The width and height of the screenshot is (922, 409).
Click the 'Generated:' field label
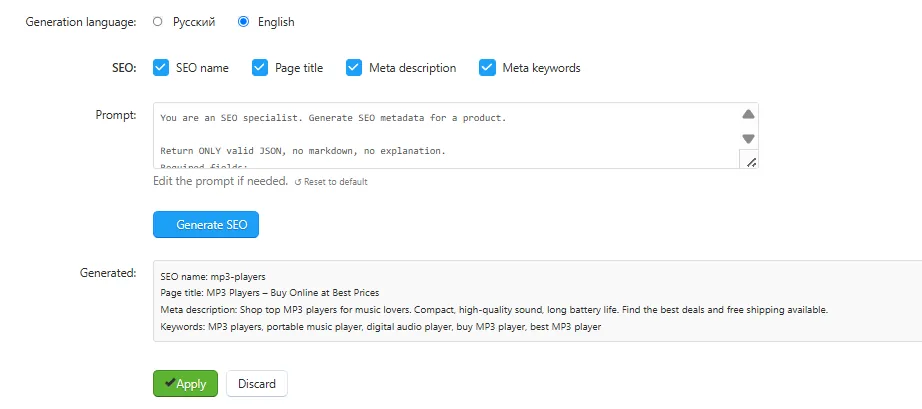108,273
